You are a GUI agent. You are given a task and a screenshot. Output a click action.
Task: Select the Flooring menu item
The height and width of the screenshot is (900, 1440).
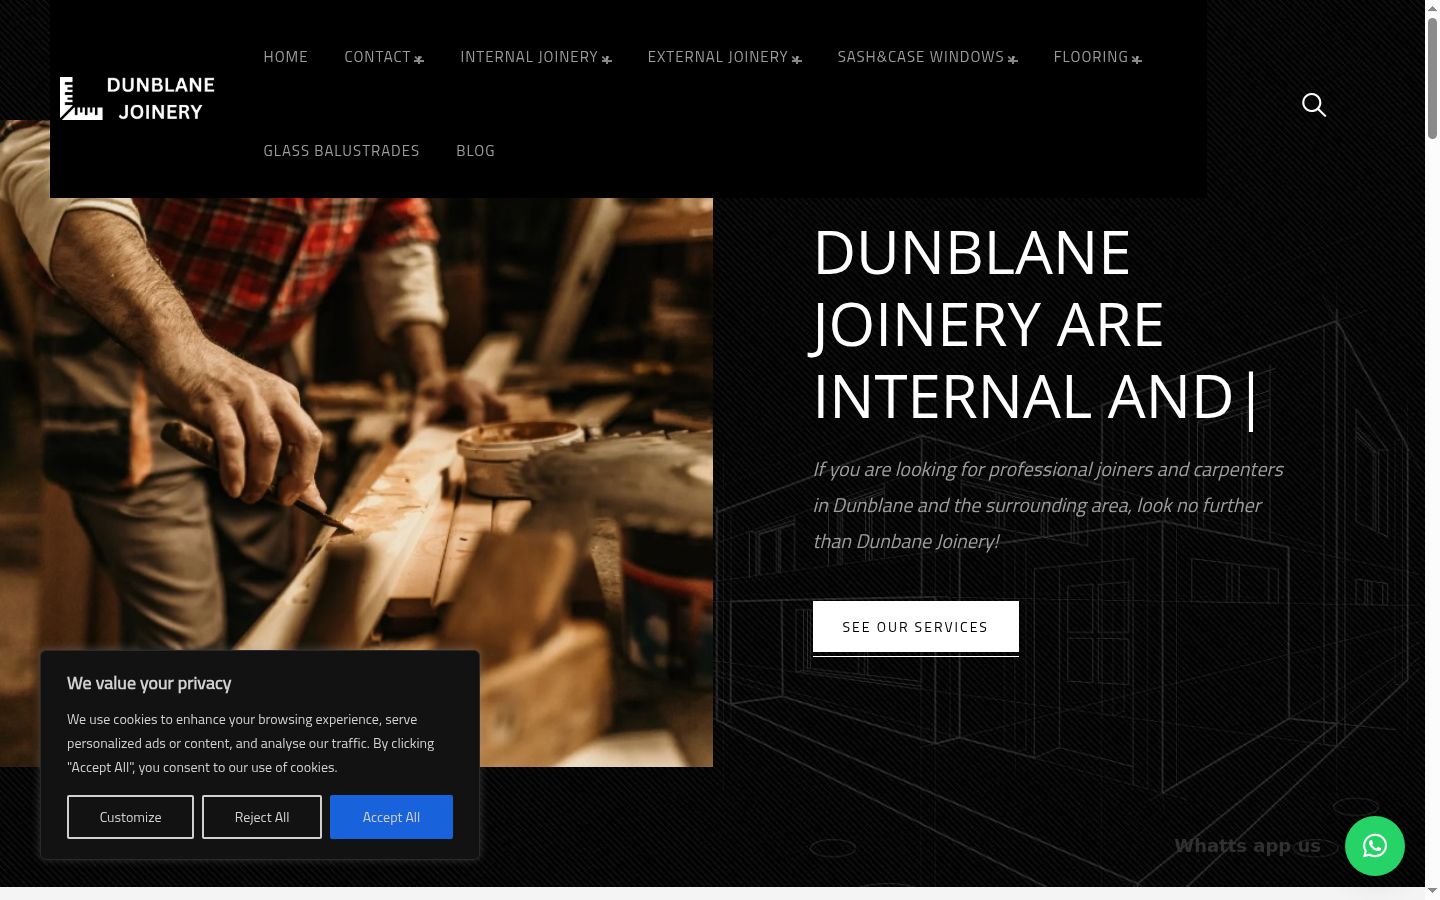(1091, 57)
